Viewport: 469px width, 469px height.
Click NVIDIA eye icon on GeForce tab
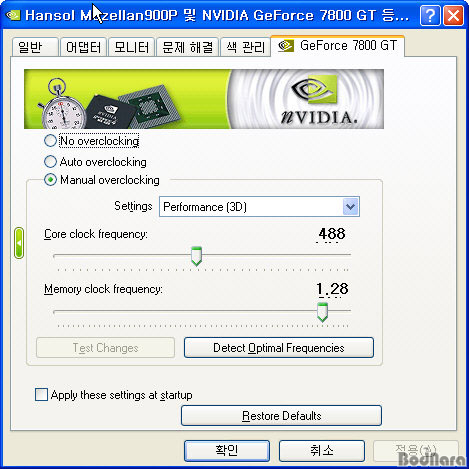coord(286,45)
